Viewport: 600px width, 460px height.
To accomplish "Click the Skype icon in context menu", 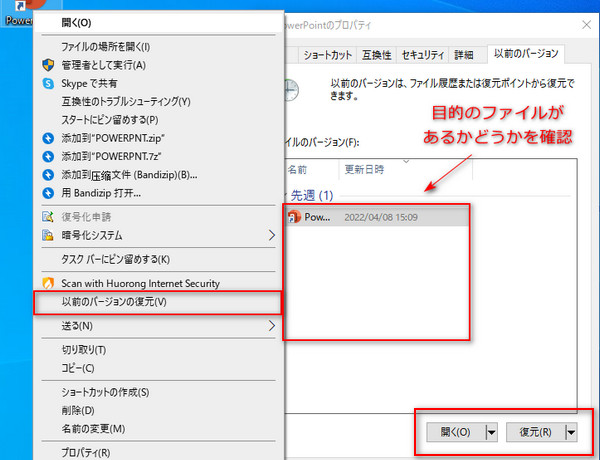I will pos(48,83).
